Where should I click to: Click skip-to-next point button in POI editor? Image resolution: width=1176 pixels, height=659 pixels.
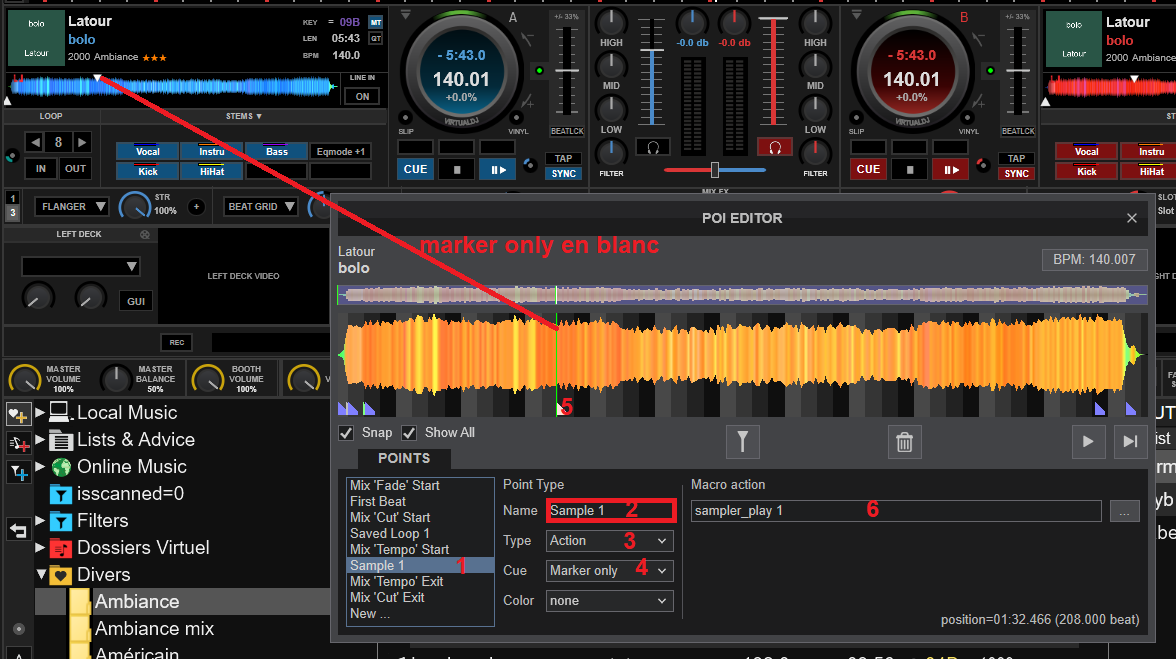tap(1130, 442)
